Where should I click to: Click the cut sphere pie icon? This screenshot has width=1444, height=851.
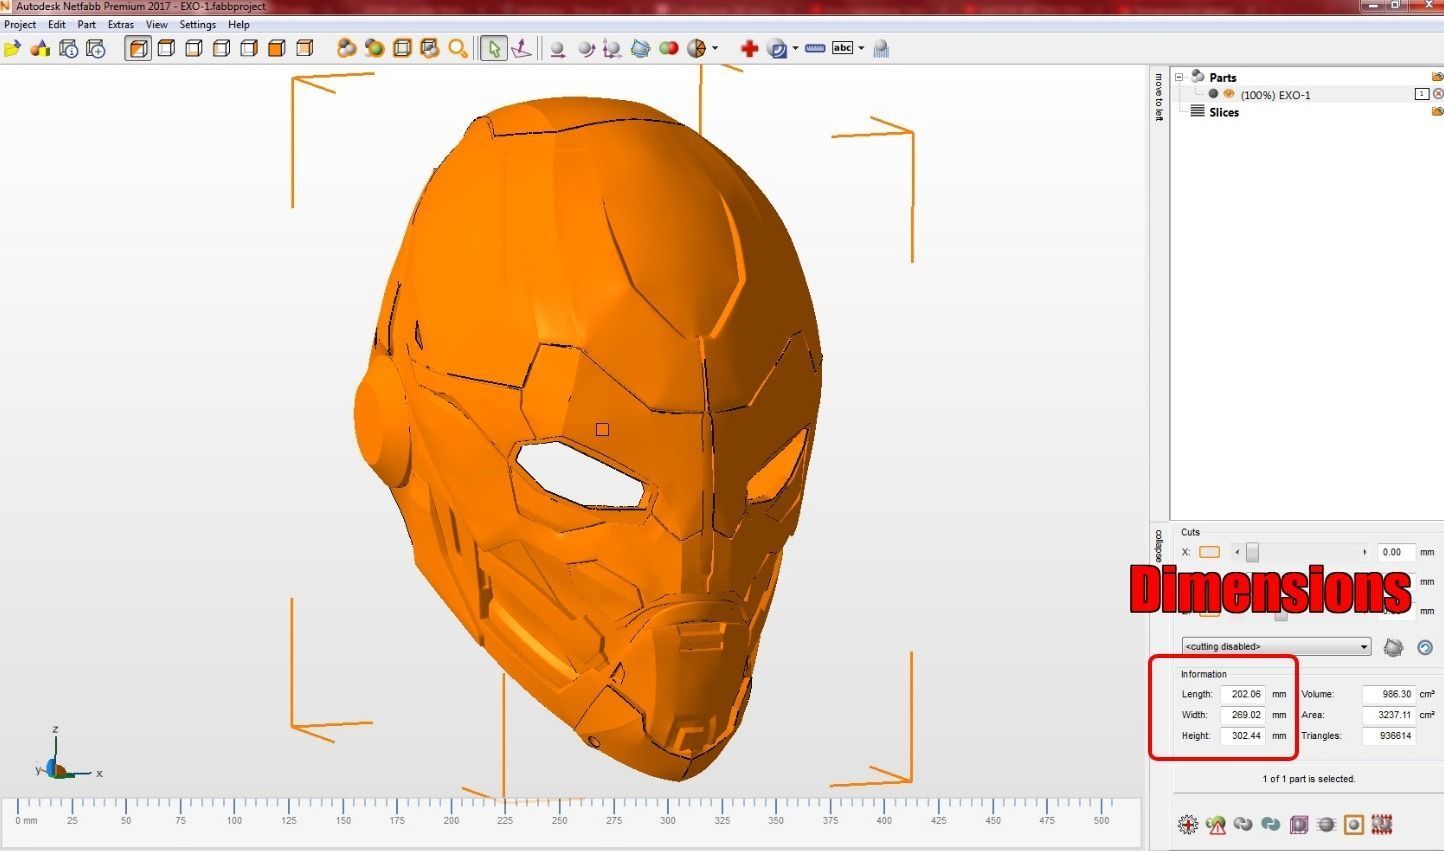pyautogui.click(x=697, y=48)
